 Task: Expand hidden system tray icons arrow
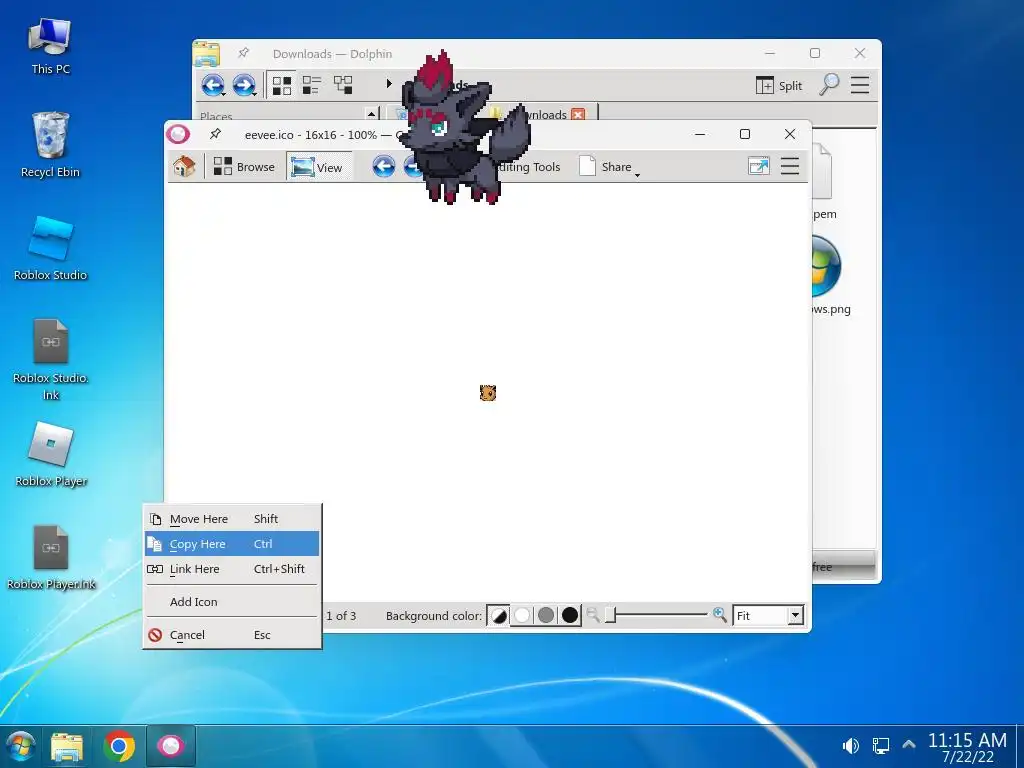pyautogui.click(x=908, y=744)
